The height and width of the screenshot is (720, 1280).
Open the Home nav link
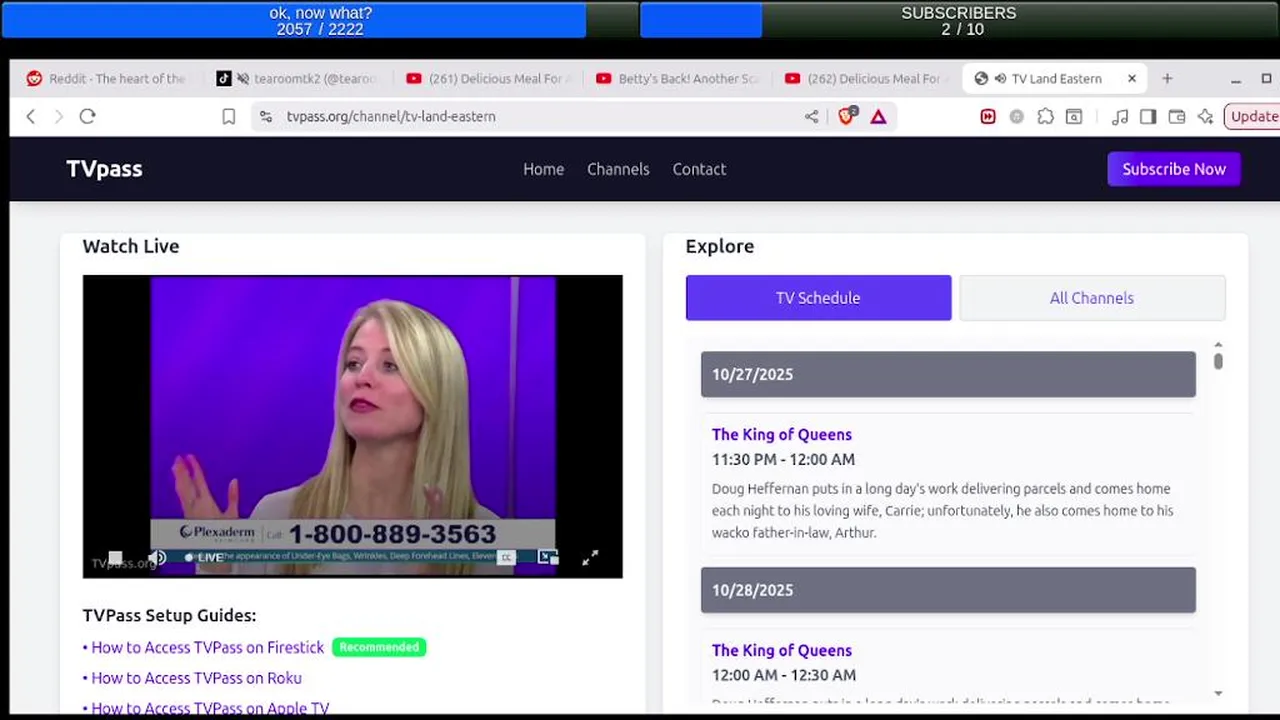coord(543,169)
